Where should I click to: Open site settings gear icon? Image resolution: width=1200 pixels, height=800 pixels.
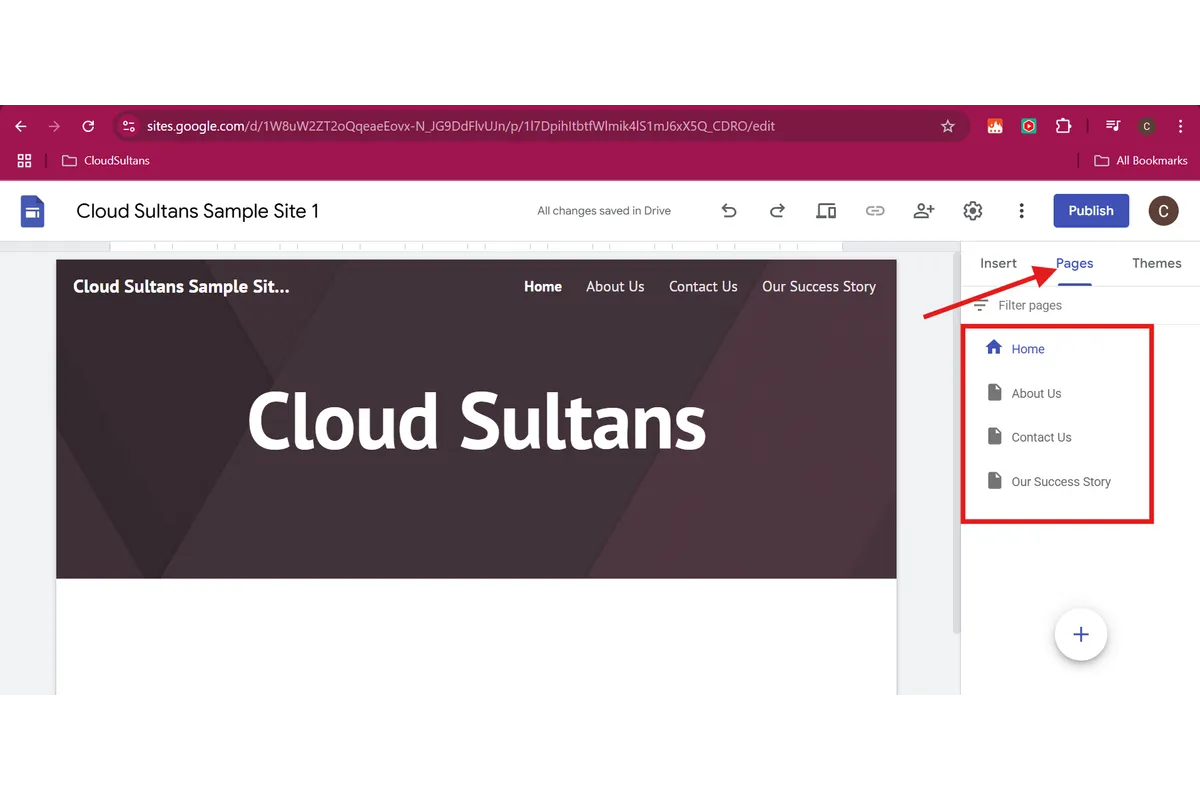click(973, 211)
